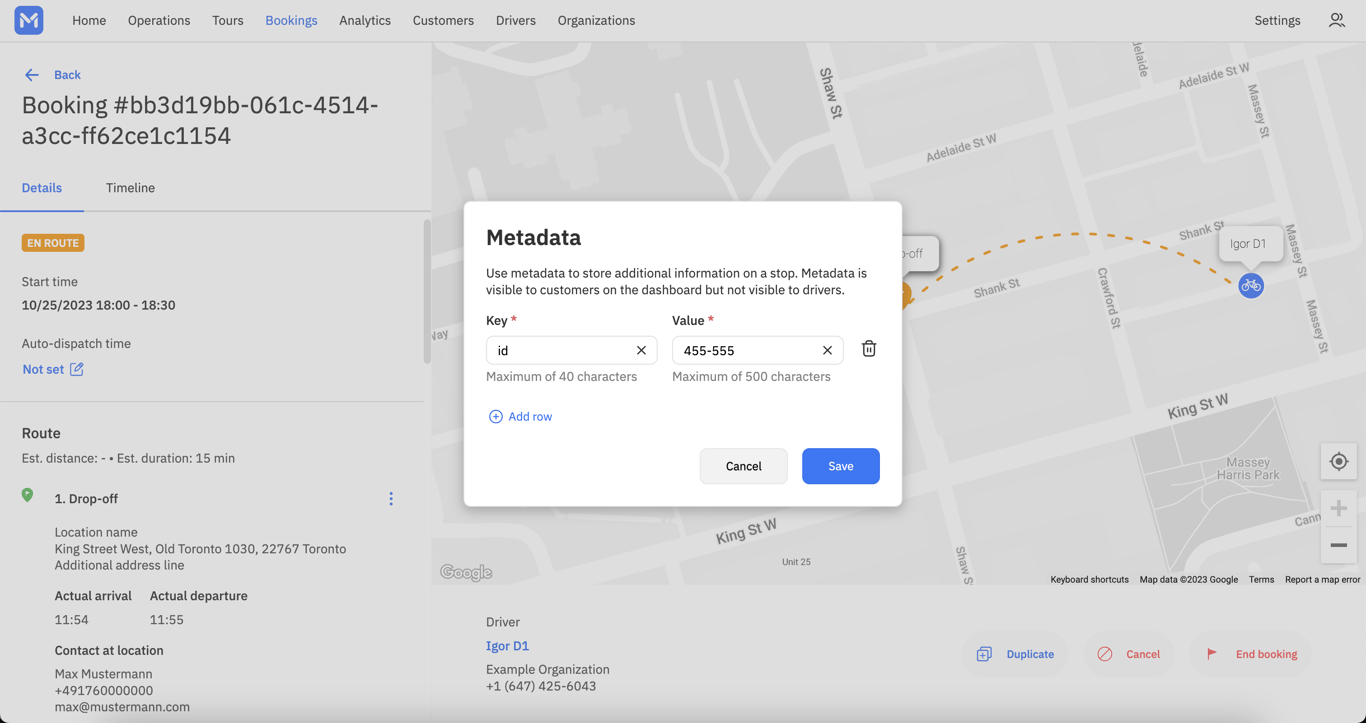Image resolution: width=1366 pixels, height=723 pixels.
Task: Open Customers menu item
Action: click(443, 20)
